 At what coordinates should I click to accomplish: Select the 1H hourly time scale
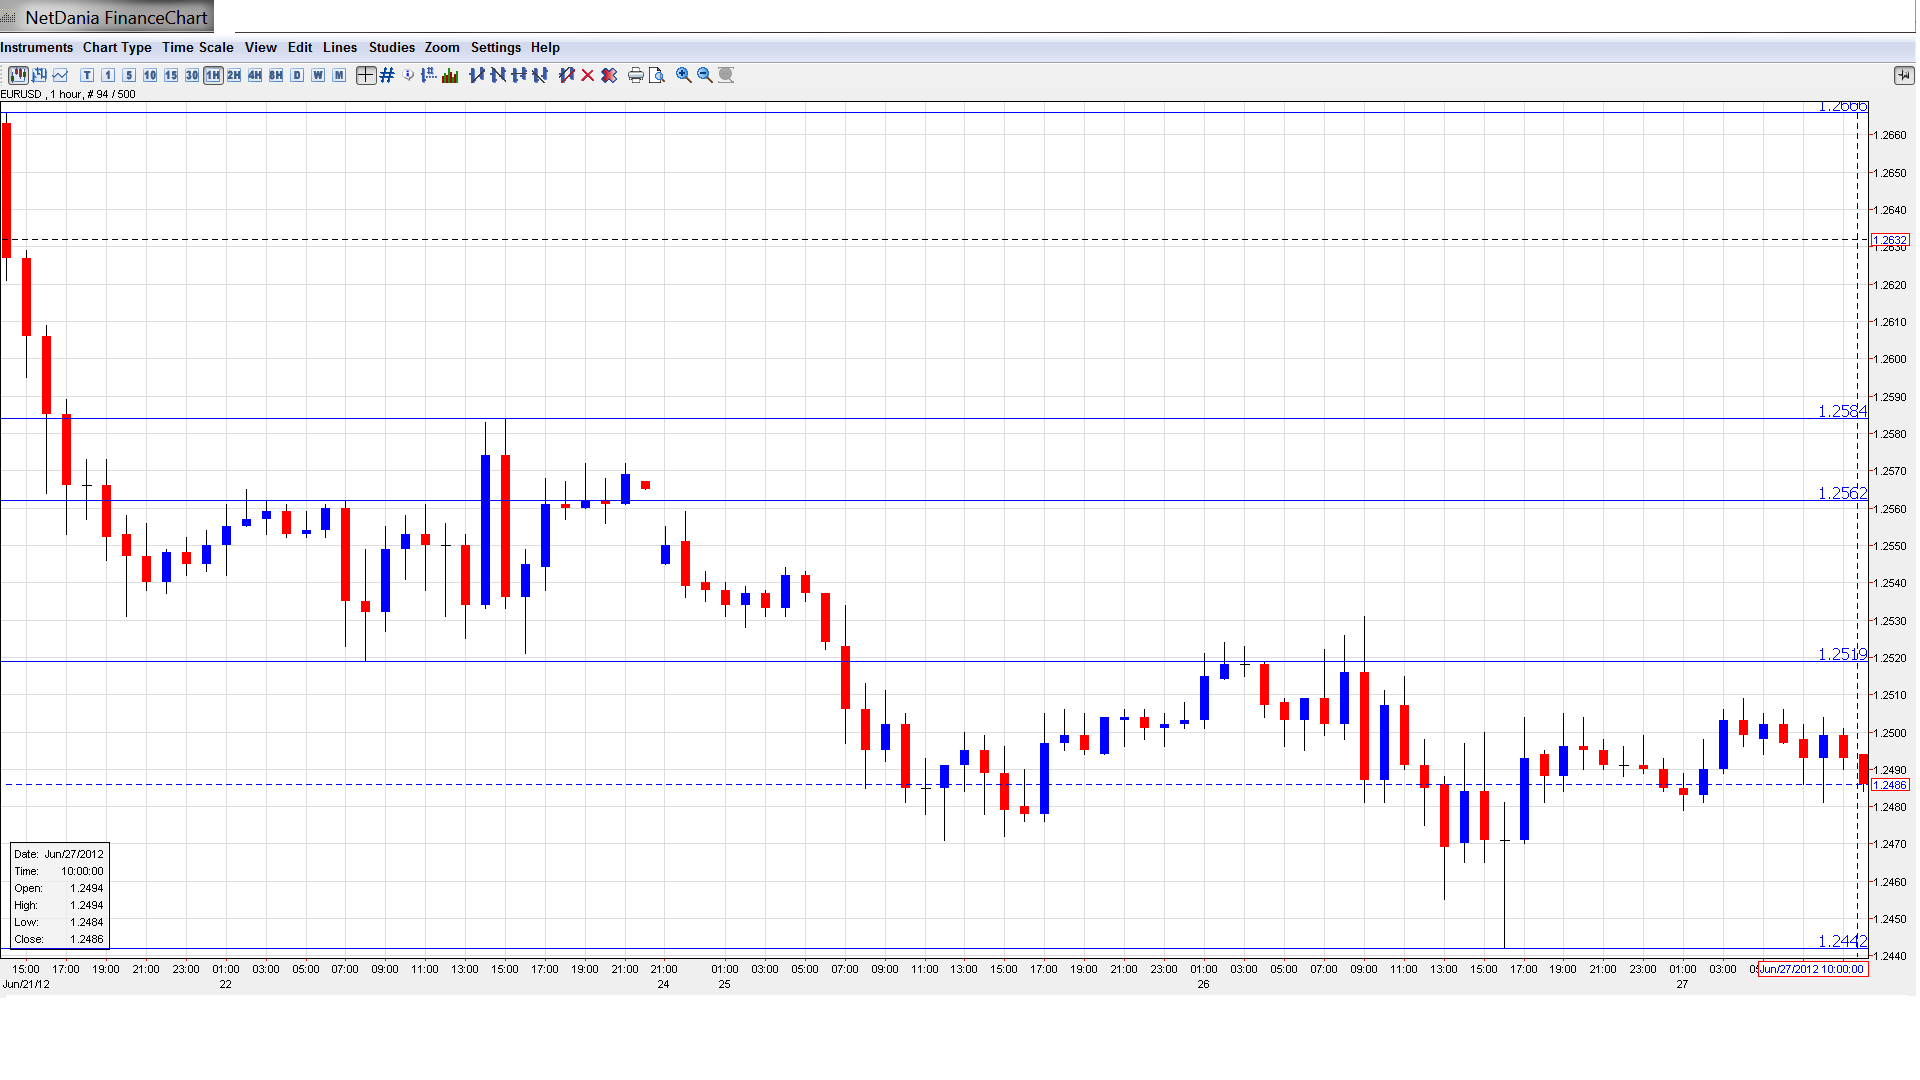213,75
